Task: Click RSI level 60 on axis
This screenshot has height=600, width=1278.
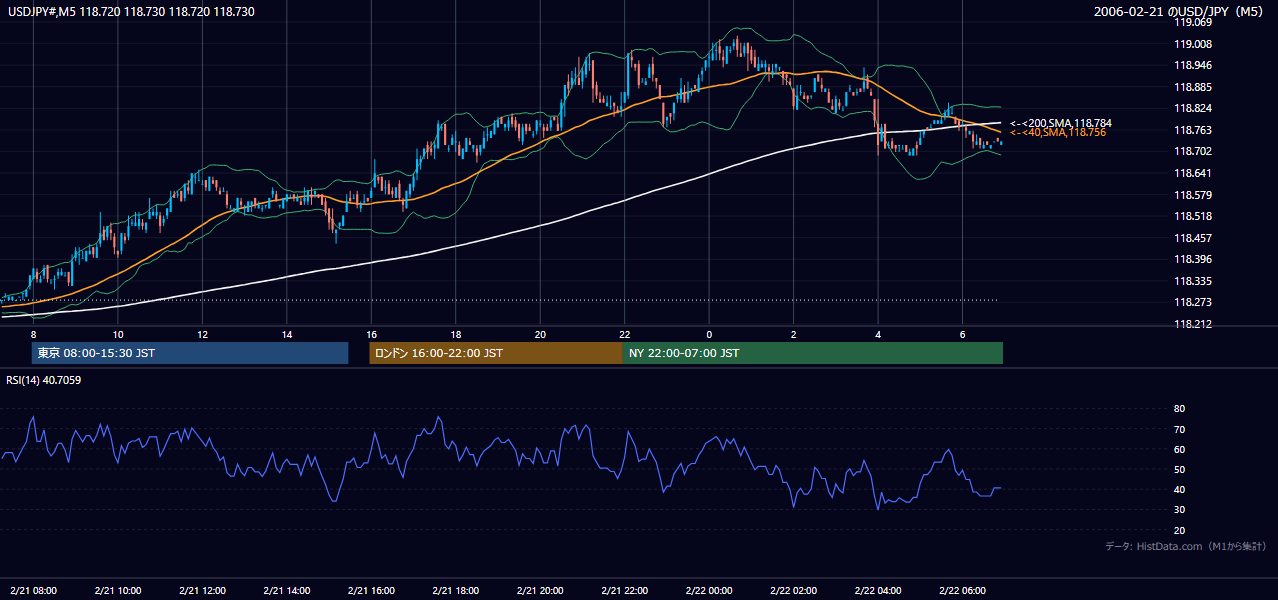Action: click(1180, 449)
